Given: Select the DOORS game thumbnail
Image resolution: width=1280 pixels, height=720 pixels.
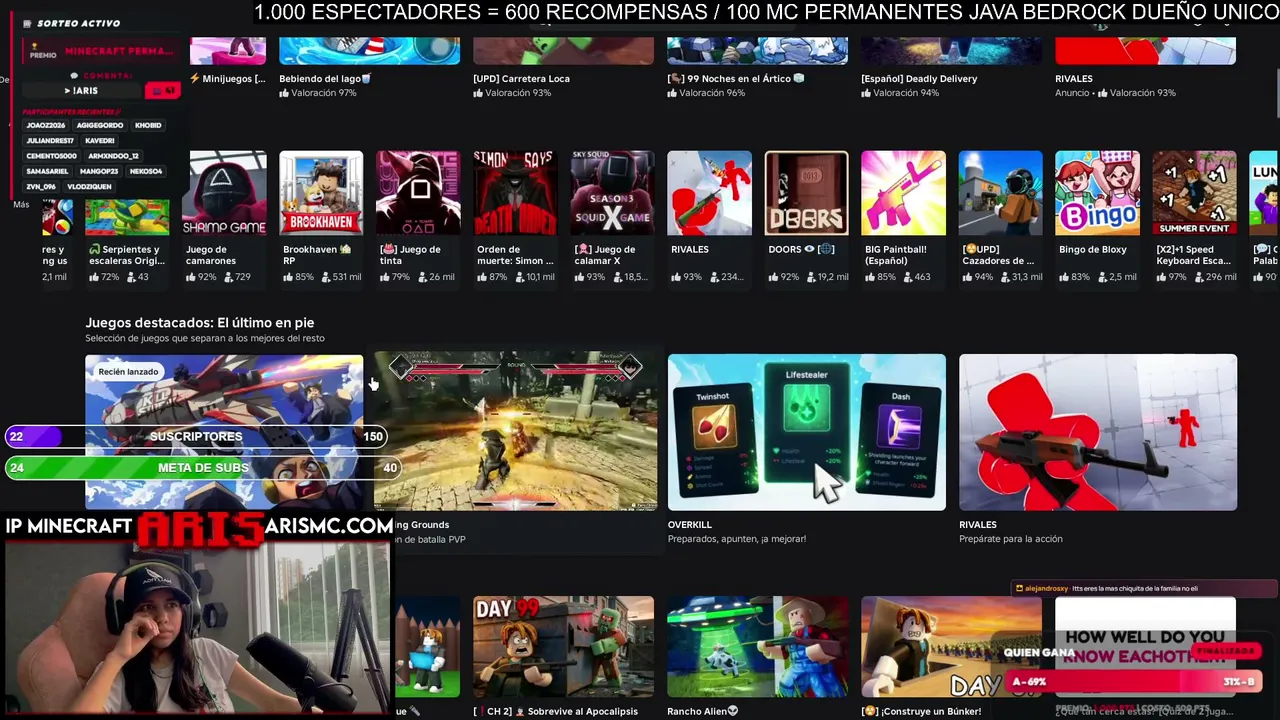Looking at the screenshot, I should [x=806, y=193].
